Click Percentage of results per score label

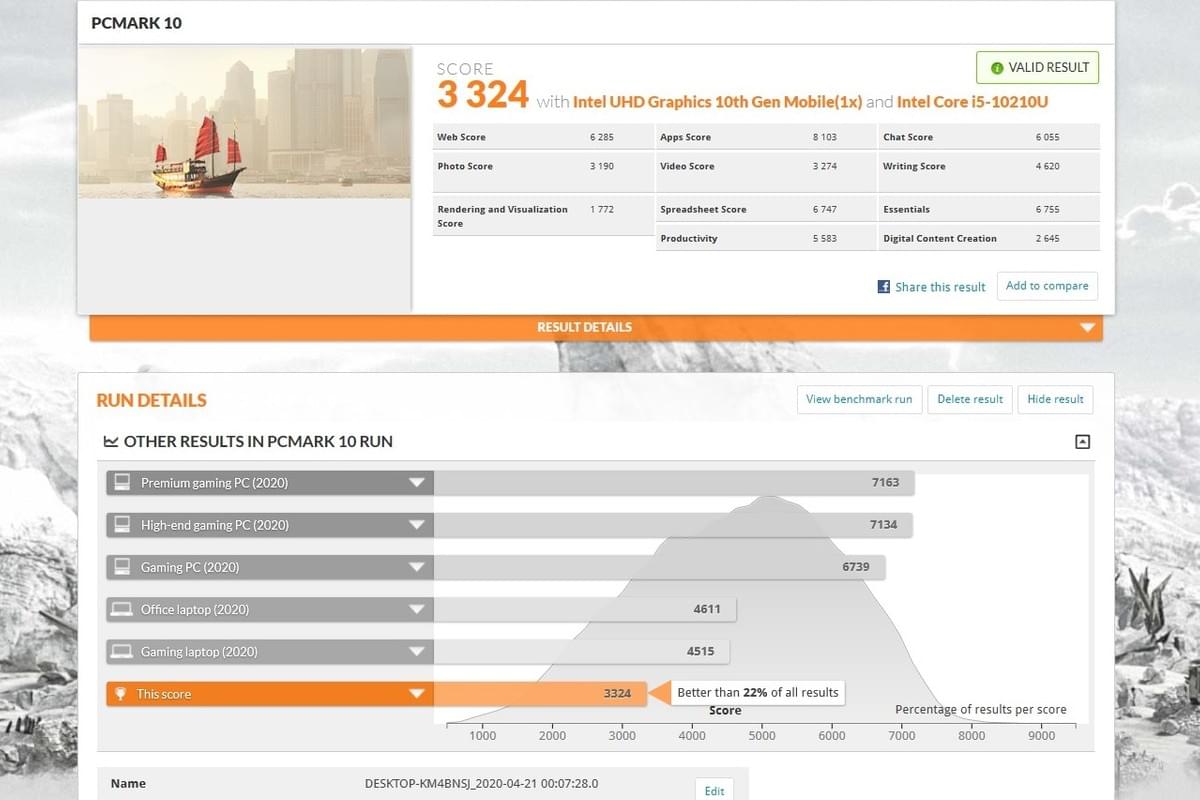(x=981, y=709)
